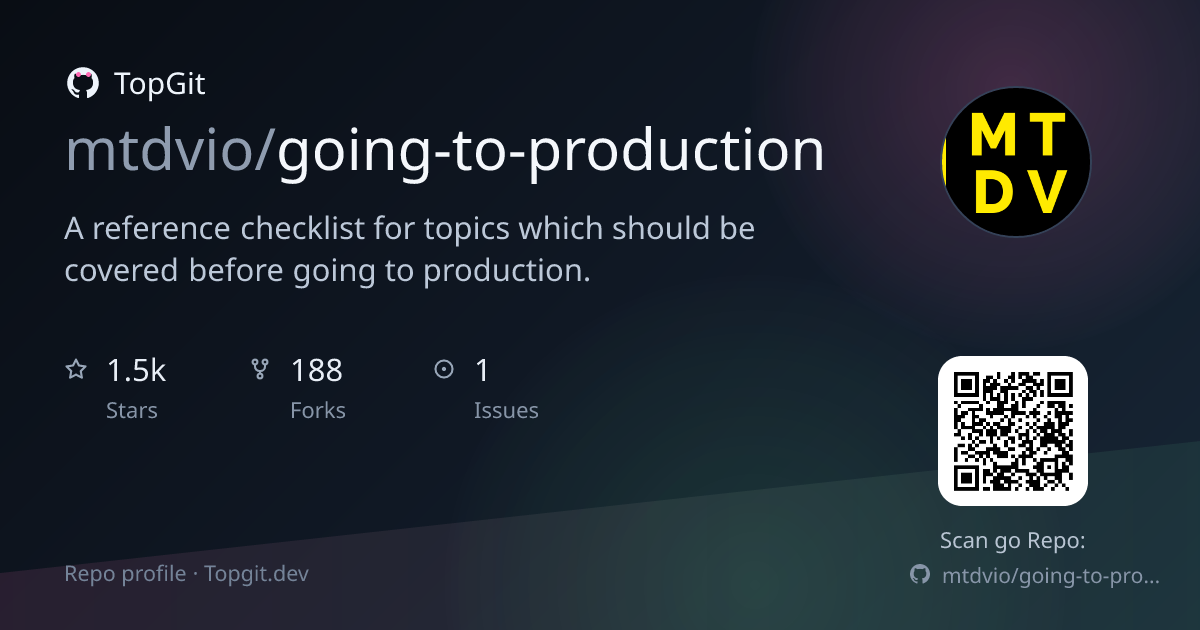Click the TopGit logo icon
Screen dimensions: 1200x630
coord(82,84)
